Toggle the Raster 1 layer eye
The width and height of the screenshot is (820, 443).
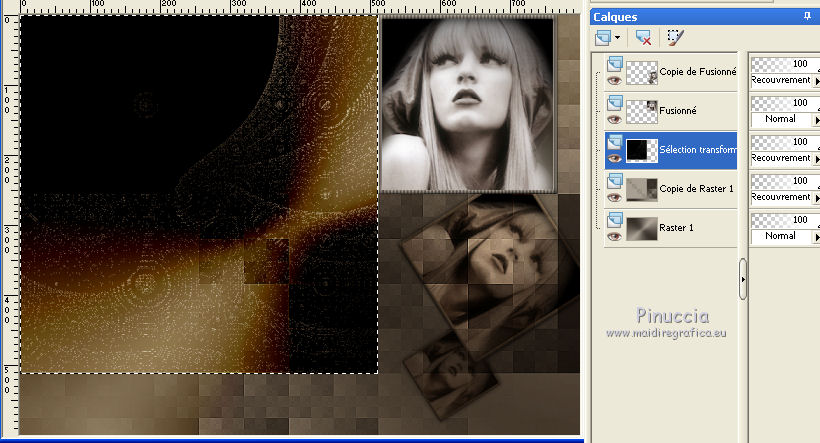coord(614,236)
